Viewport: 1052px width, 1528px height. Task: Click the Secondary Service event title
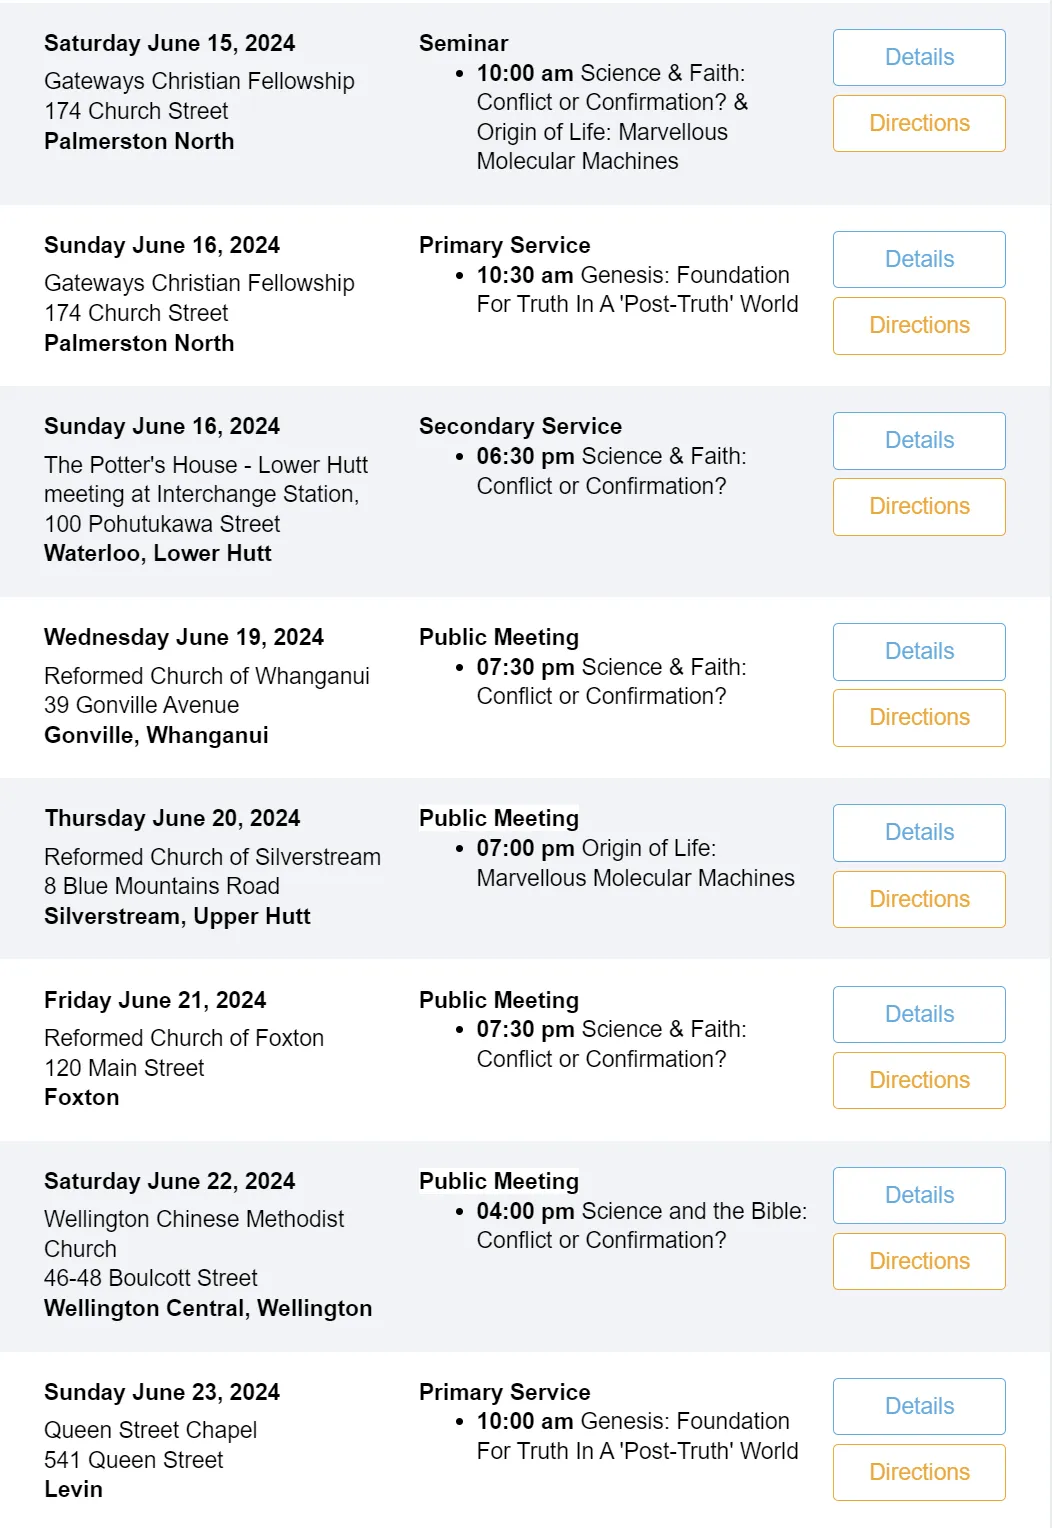click(520, 426)
